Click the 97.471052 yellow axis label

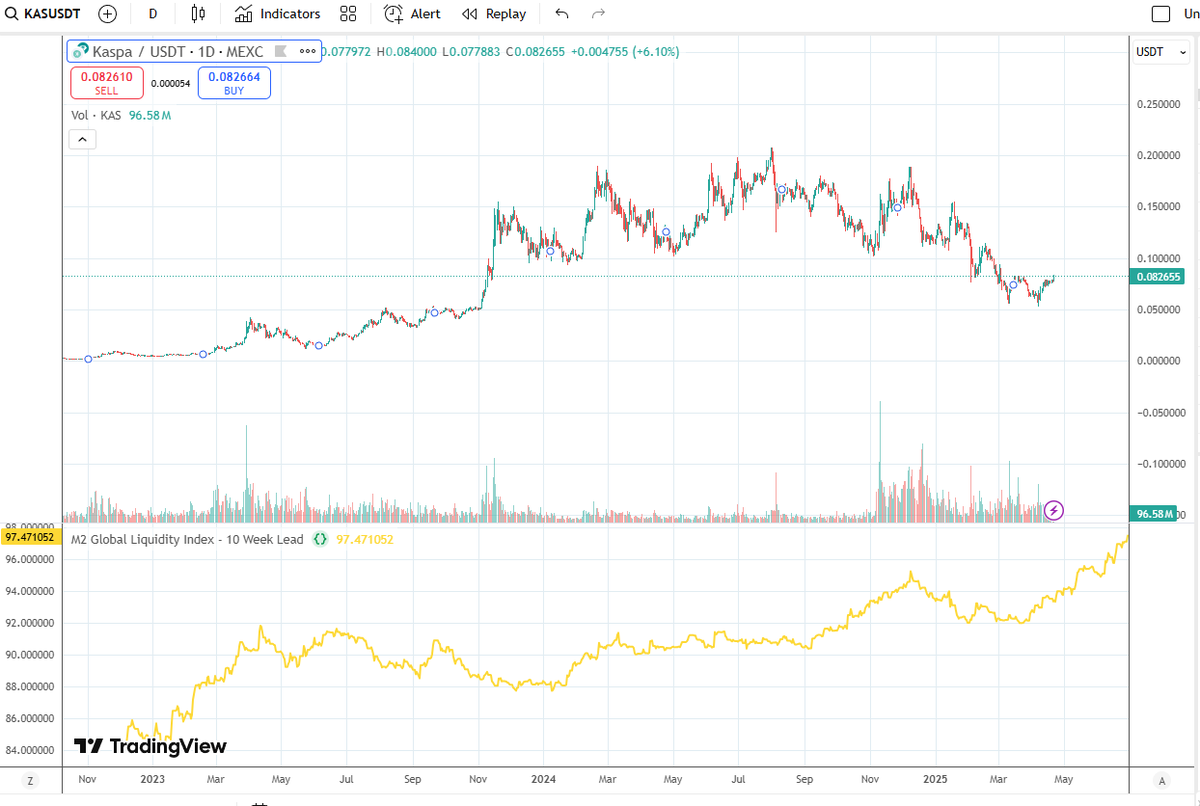[x=30, y=537]
